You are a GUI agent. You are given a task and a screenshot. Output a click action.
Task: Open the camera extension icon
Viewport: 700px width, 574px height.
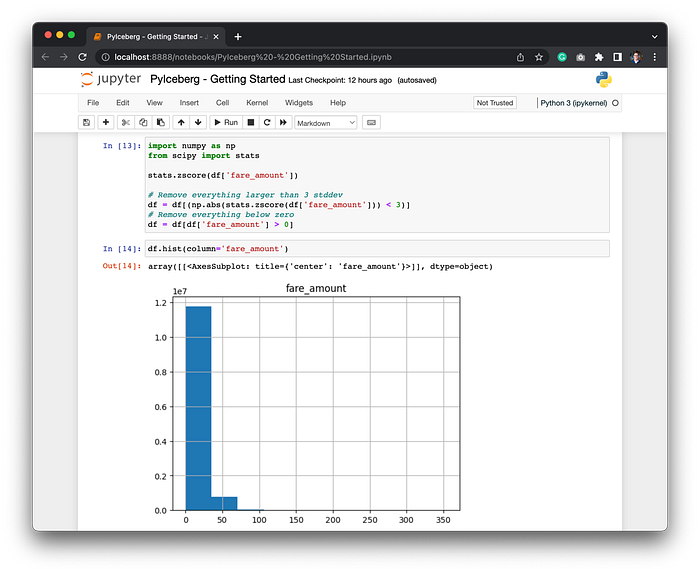tap(580, 57)
